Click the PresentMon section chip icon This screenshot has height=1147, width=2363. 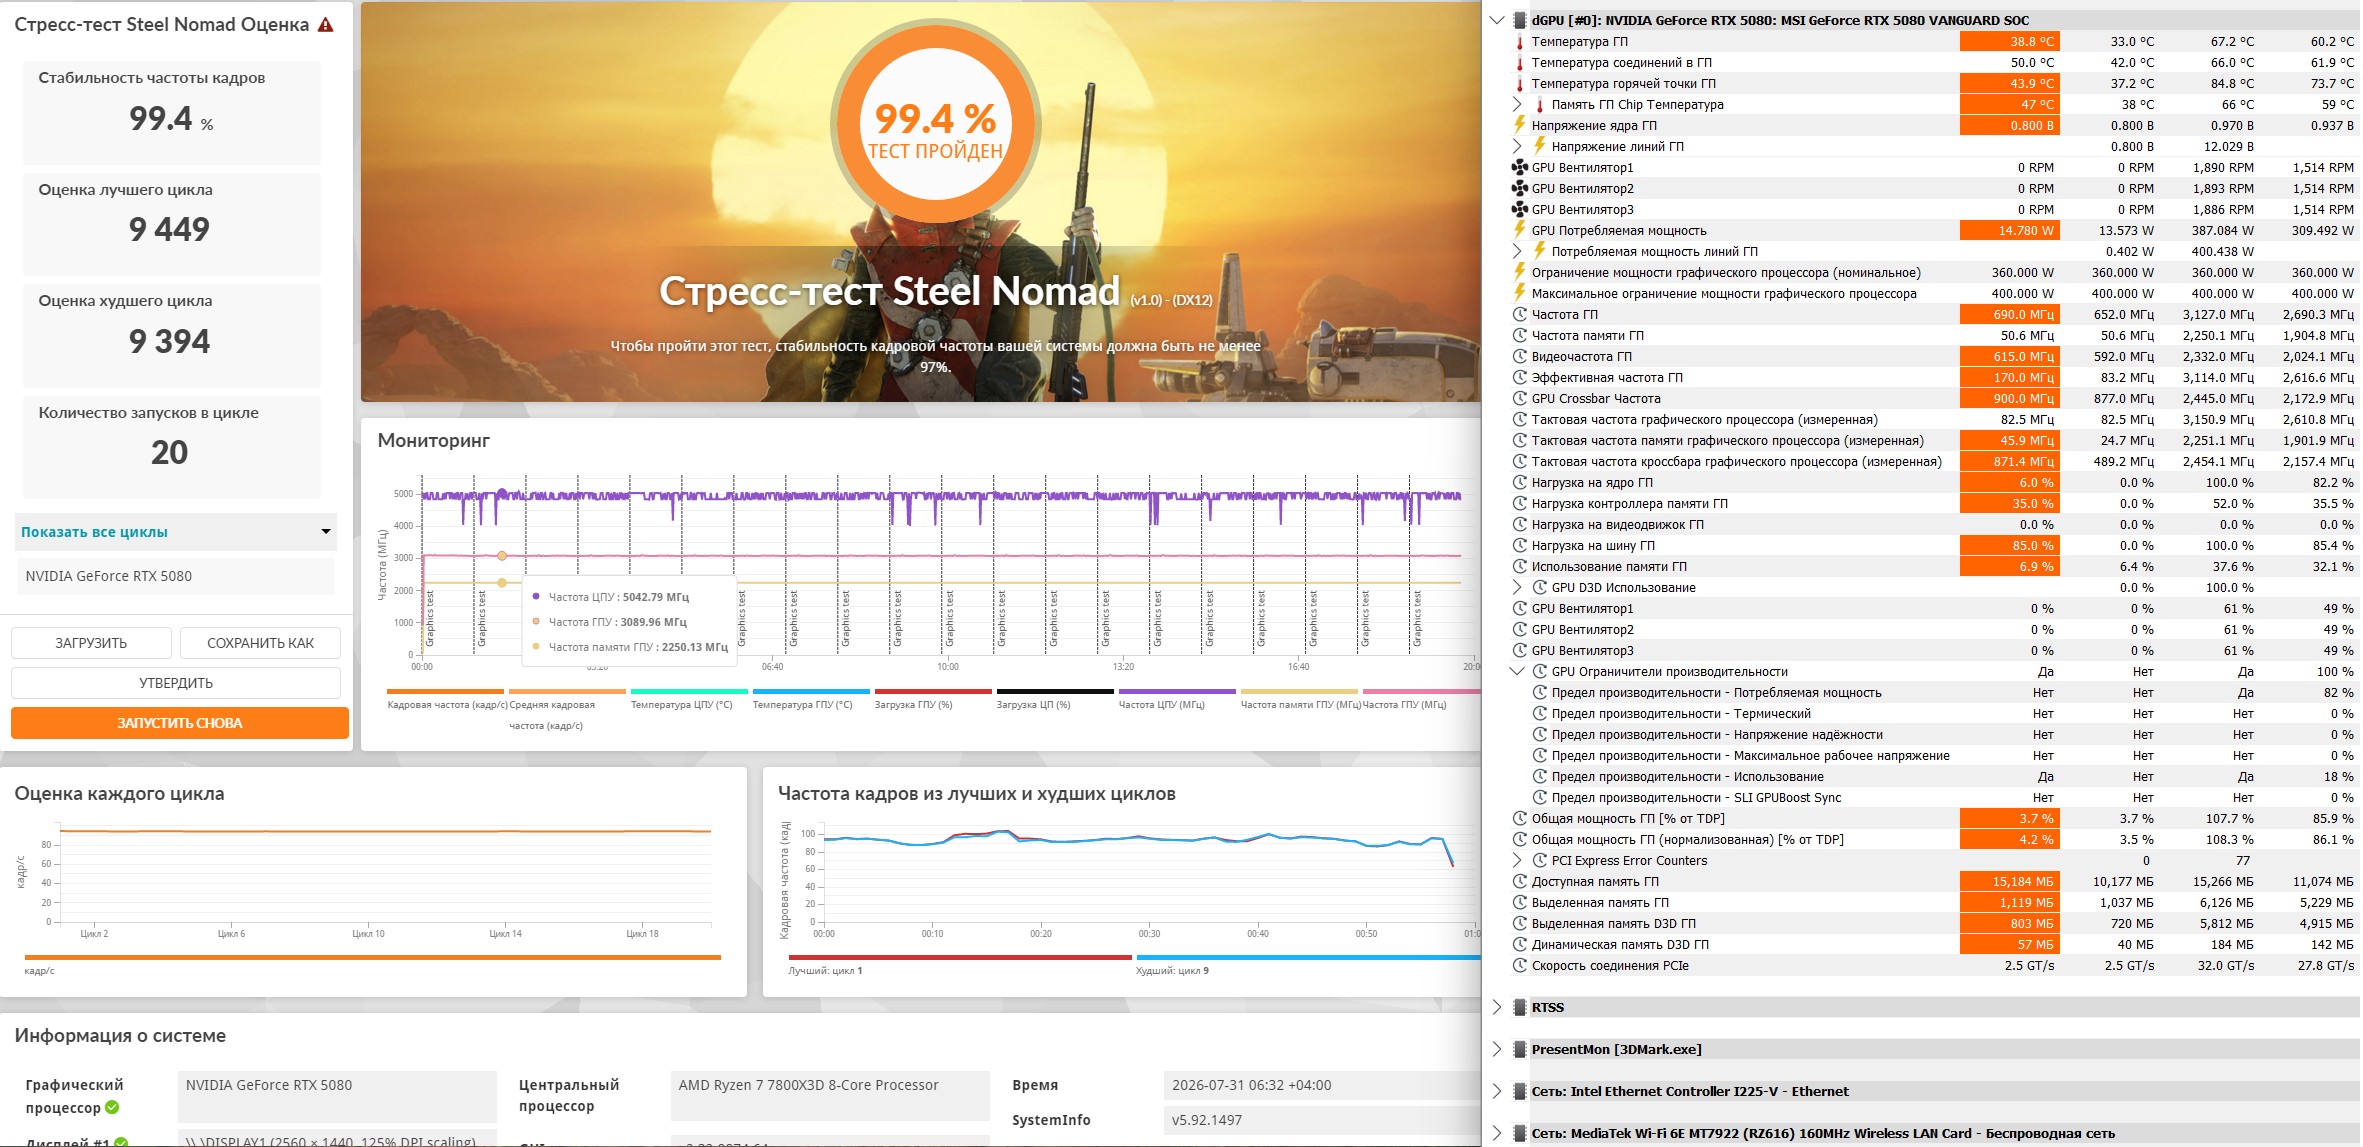(x=1519, y=1049)
